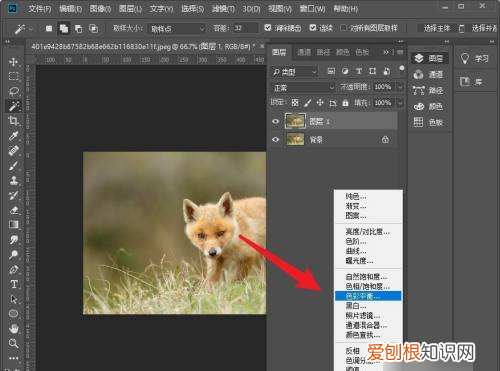The width and height of the screenshot is (500, 371).
Task: Select the Ellipse shape tool
Action: coord(13,314)
